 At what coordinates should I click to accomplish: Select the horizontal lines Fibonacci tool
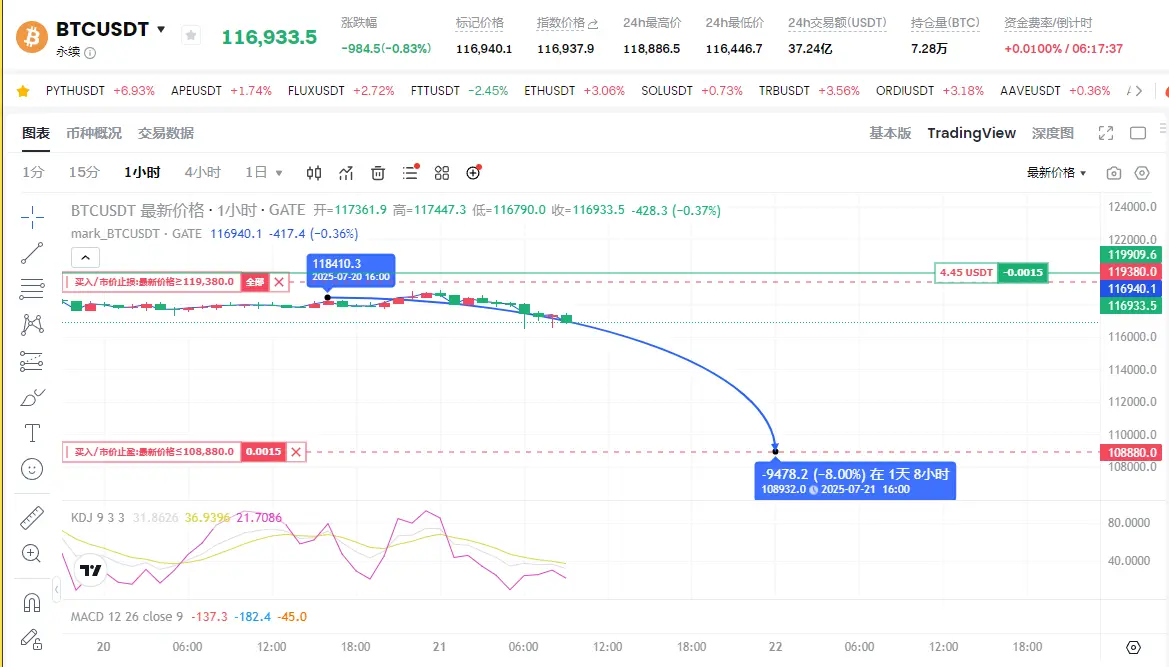click(32, 288)
